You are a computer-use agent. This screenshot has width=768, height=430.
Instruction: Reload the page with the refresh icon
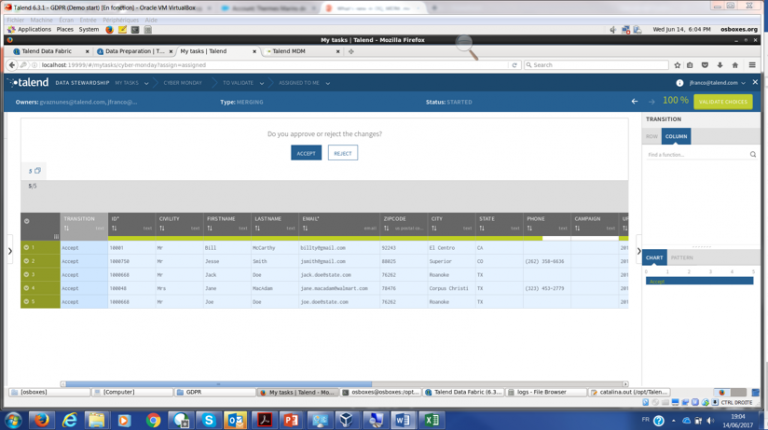click(x=514, y=65)
